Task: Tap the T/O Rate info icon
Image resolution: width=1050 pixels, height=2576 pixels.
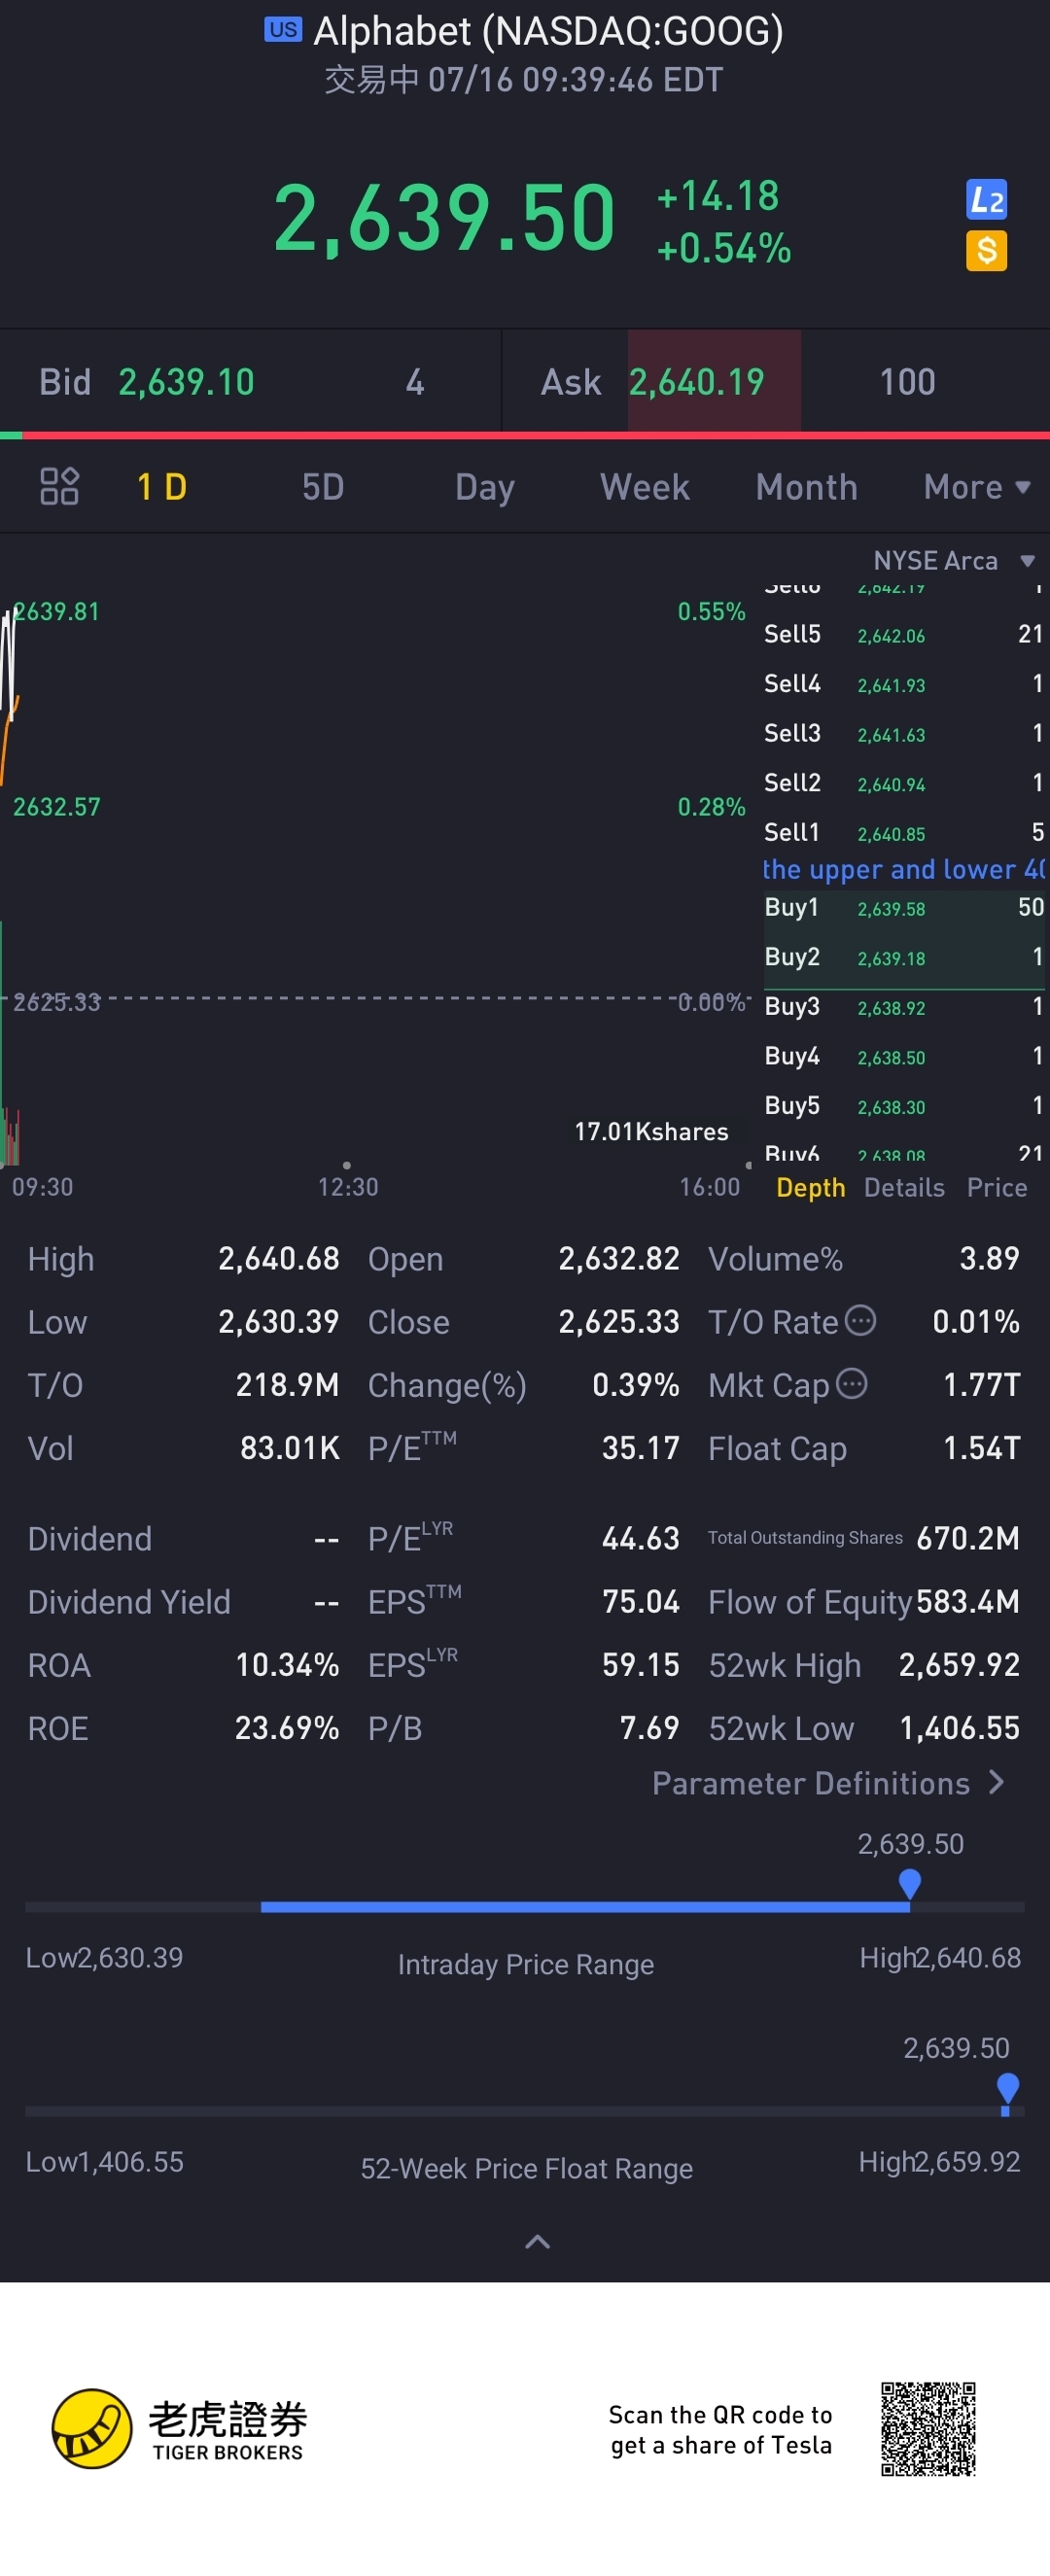Action: [860, 1321]
